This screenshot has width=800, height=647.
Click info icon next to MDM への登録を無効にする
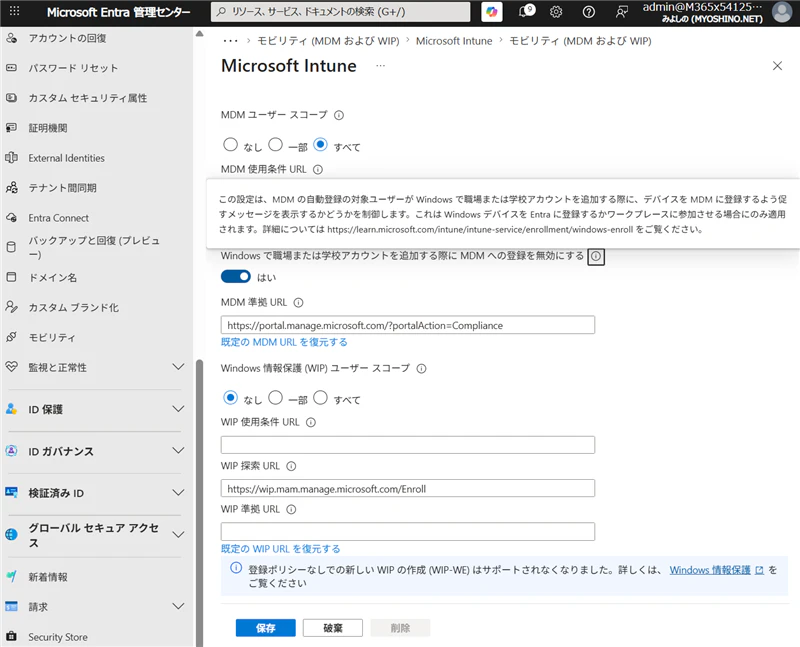tap(595, 256)
